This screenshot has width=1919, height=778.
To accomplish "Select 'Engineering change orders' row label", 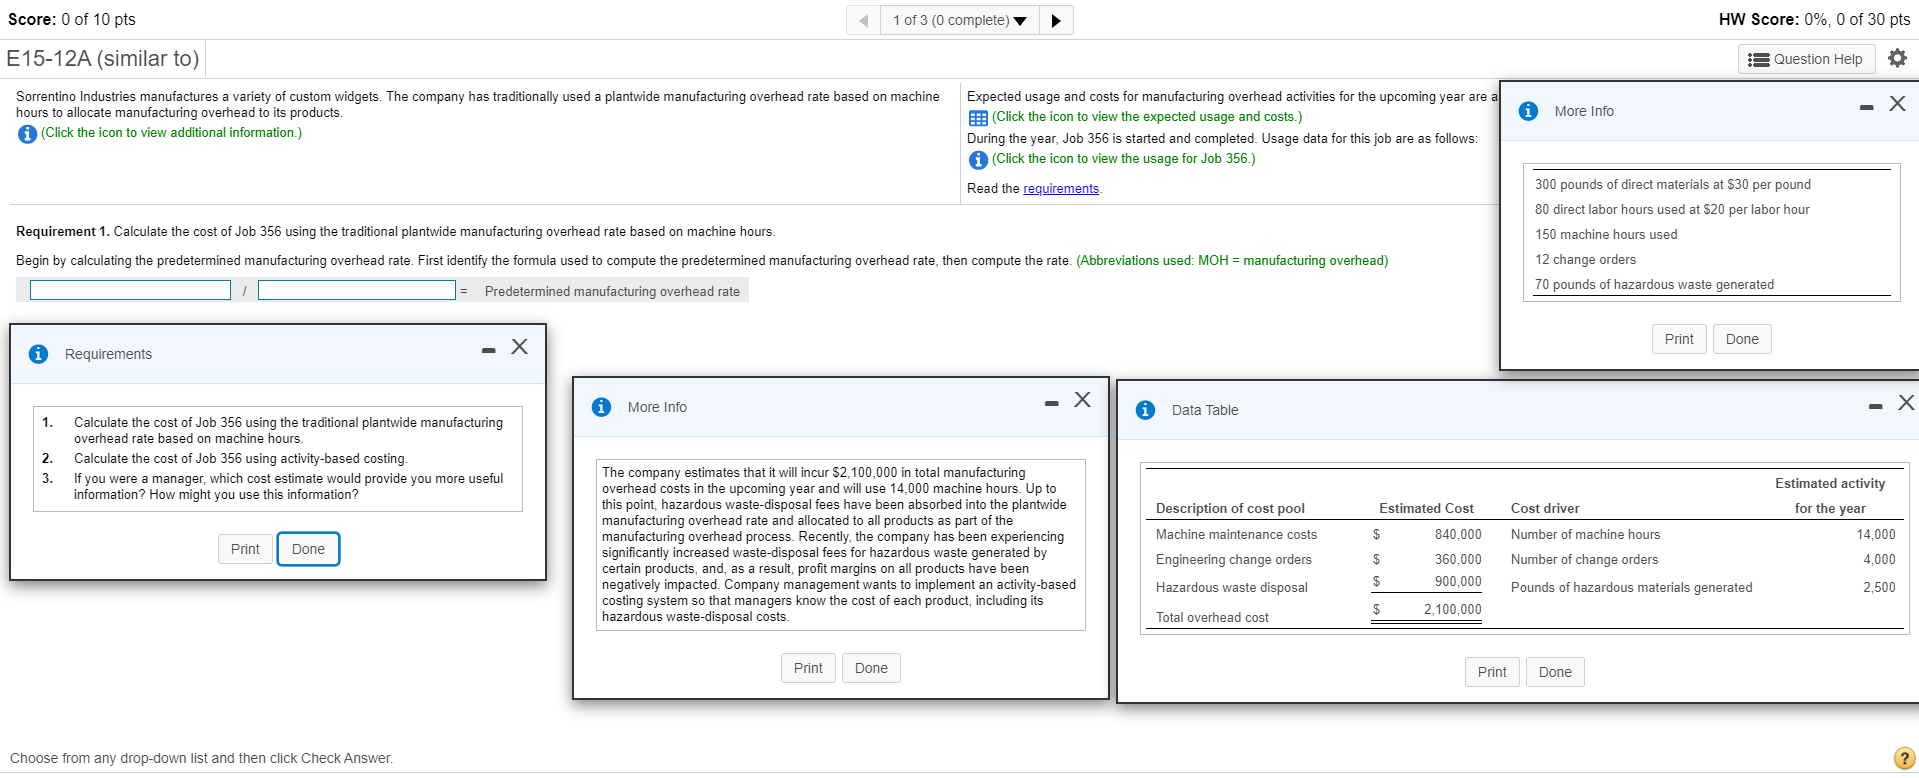I will pyautogui.click(x=1233, y=560).
